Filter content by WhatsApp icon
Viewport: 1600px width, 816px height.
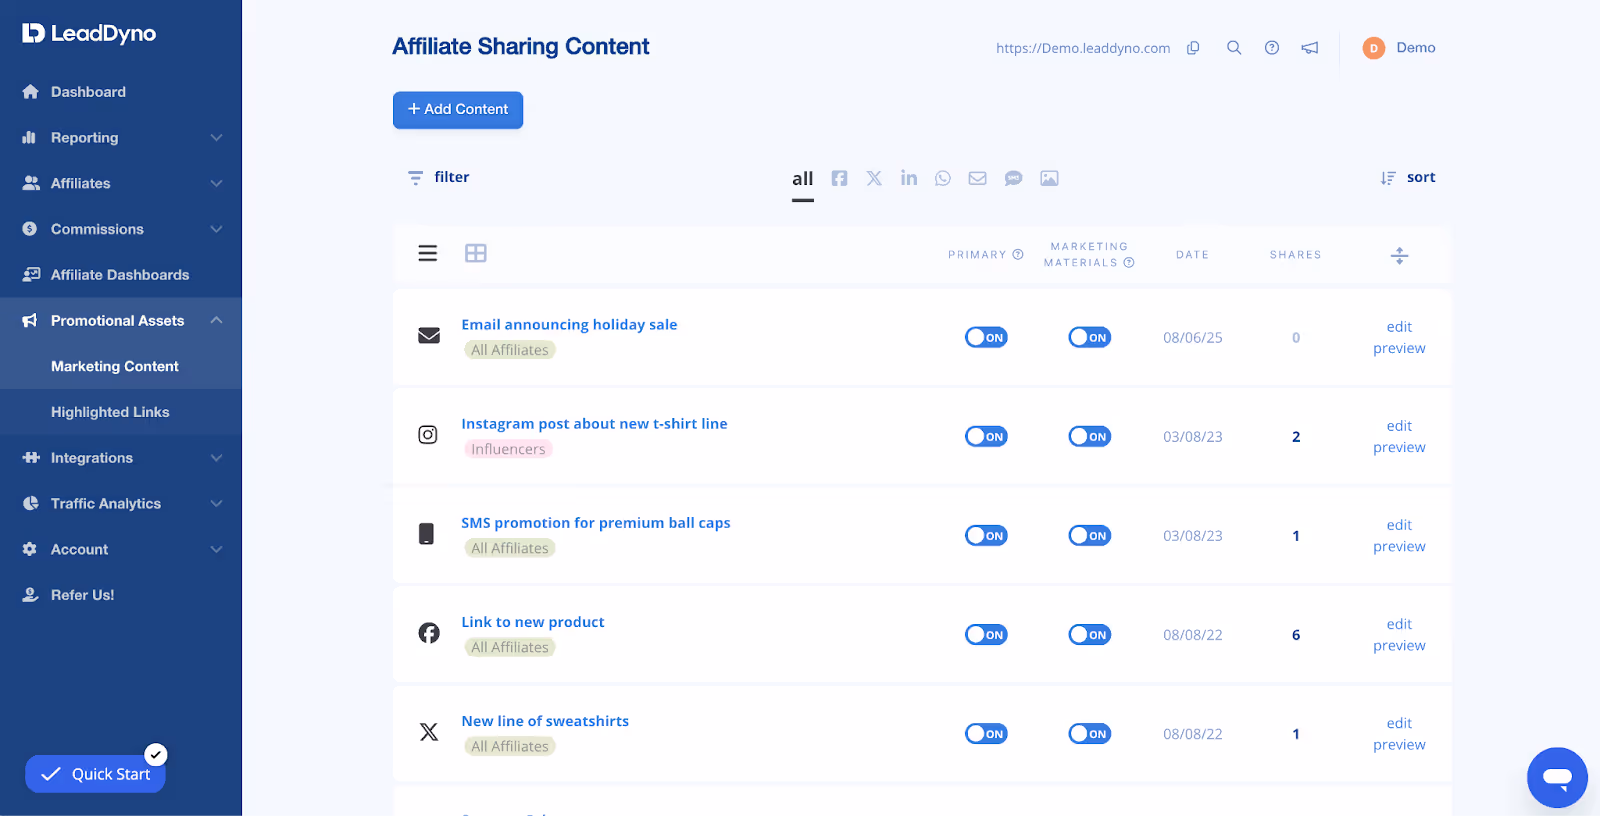[x=943, y=178]
